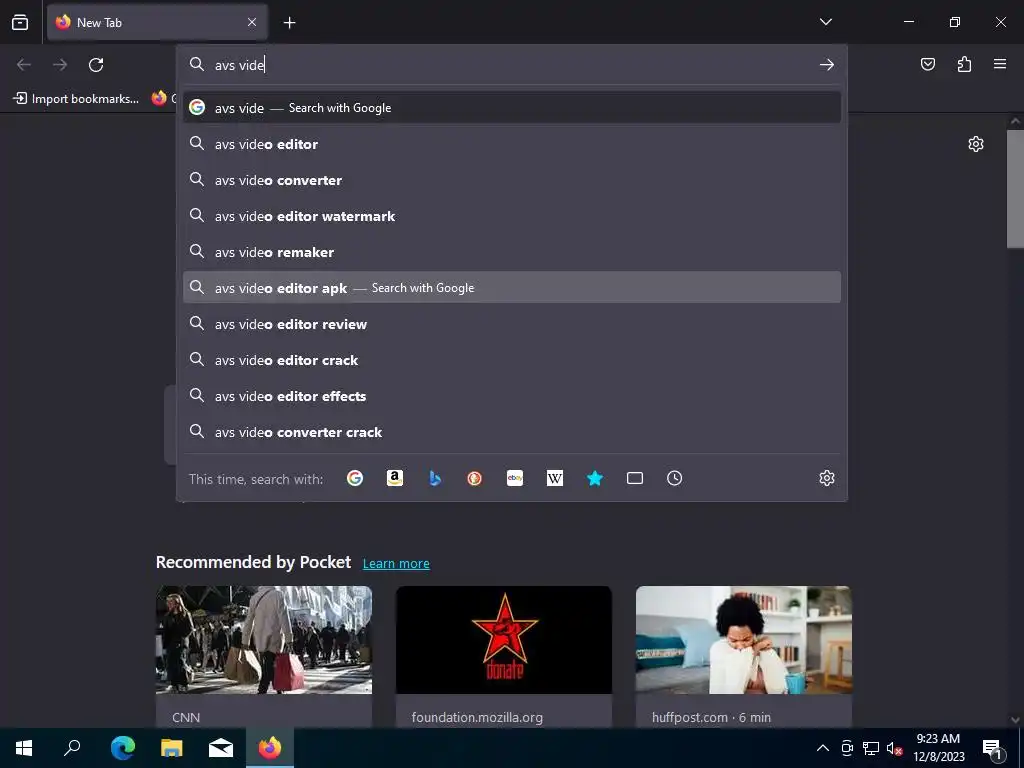Search this time with Bing icon
The width and height of the screenshot is (1024, 768).
tap(435, 478)
